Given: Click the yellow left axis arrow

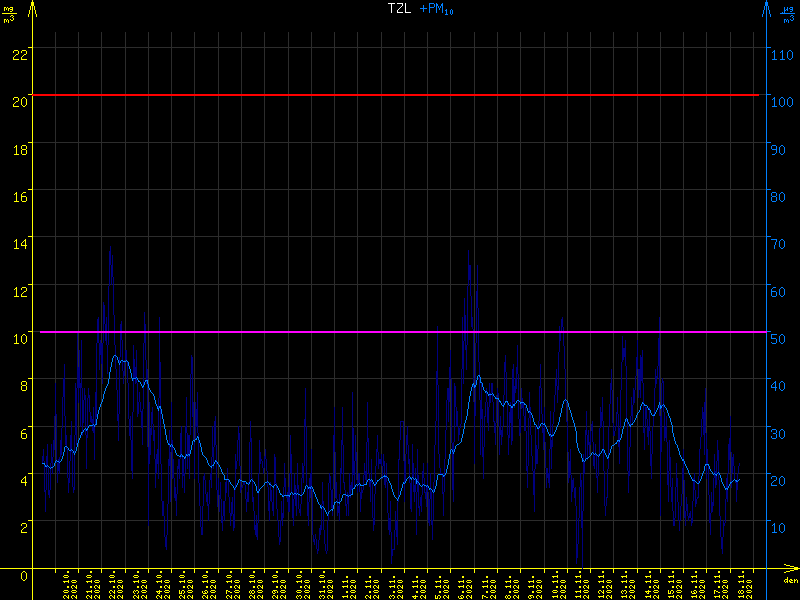Looking at the screenshot, I should point(33,9).
